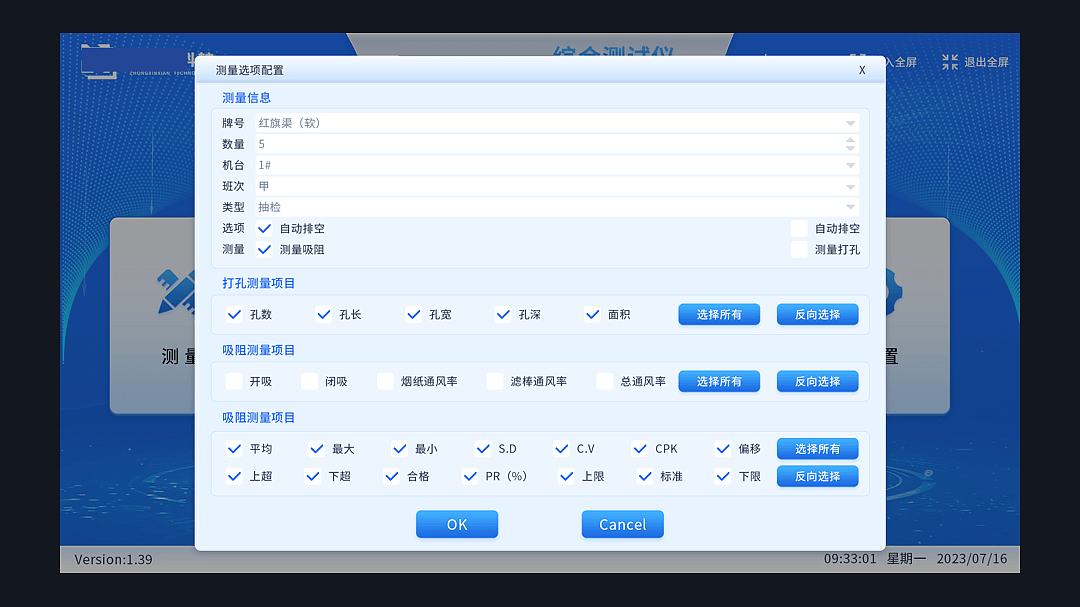Check the 烟纸通风率 option
1080x607 pixels.
click(385, 381)
